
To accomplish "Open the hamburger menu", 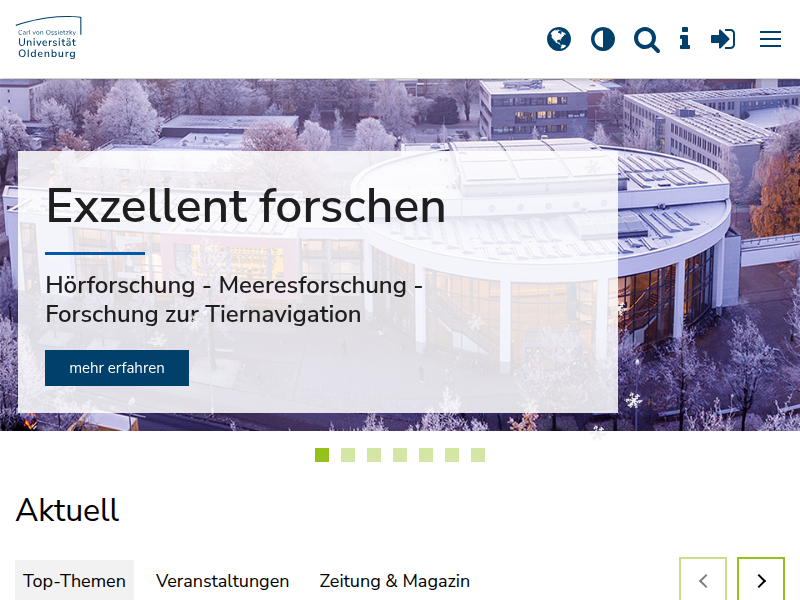I will click(x=770, y=39).
